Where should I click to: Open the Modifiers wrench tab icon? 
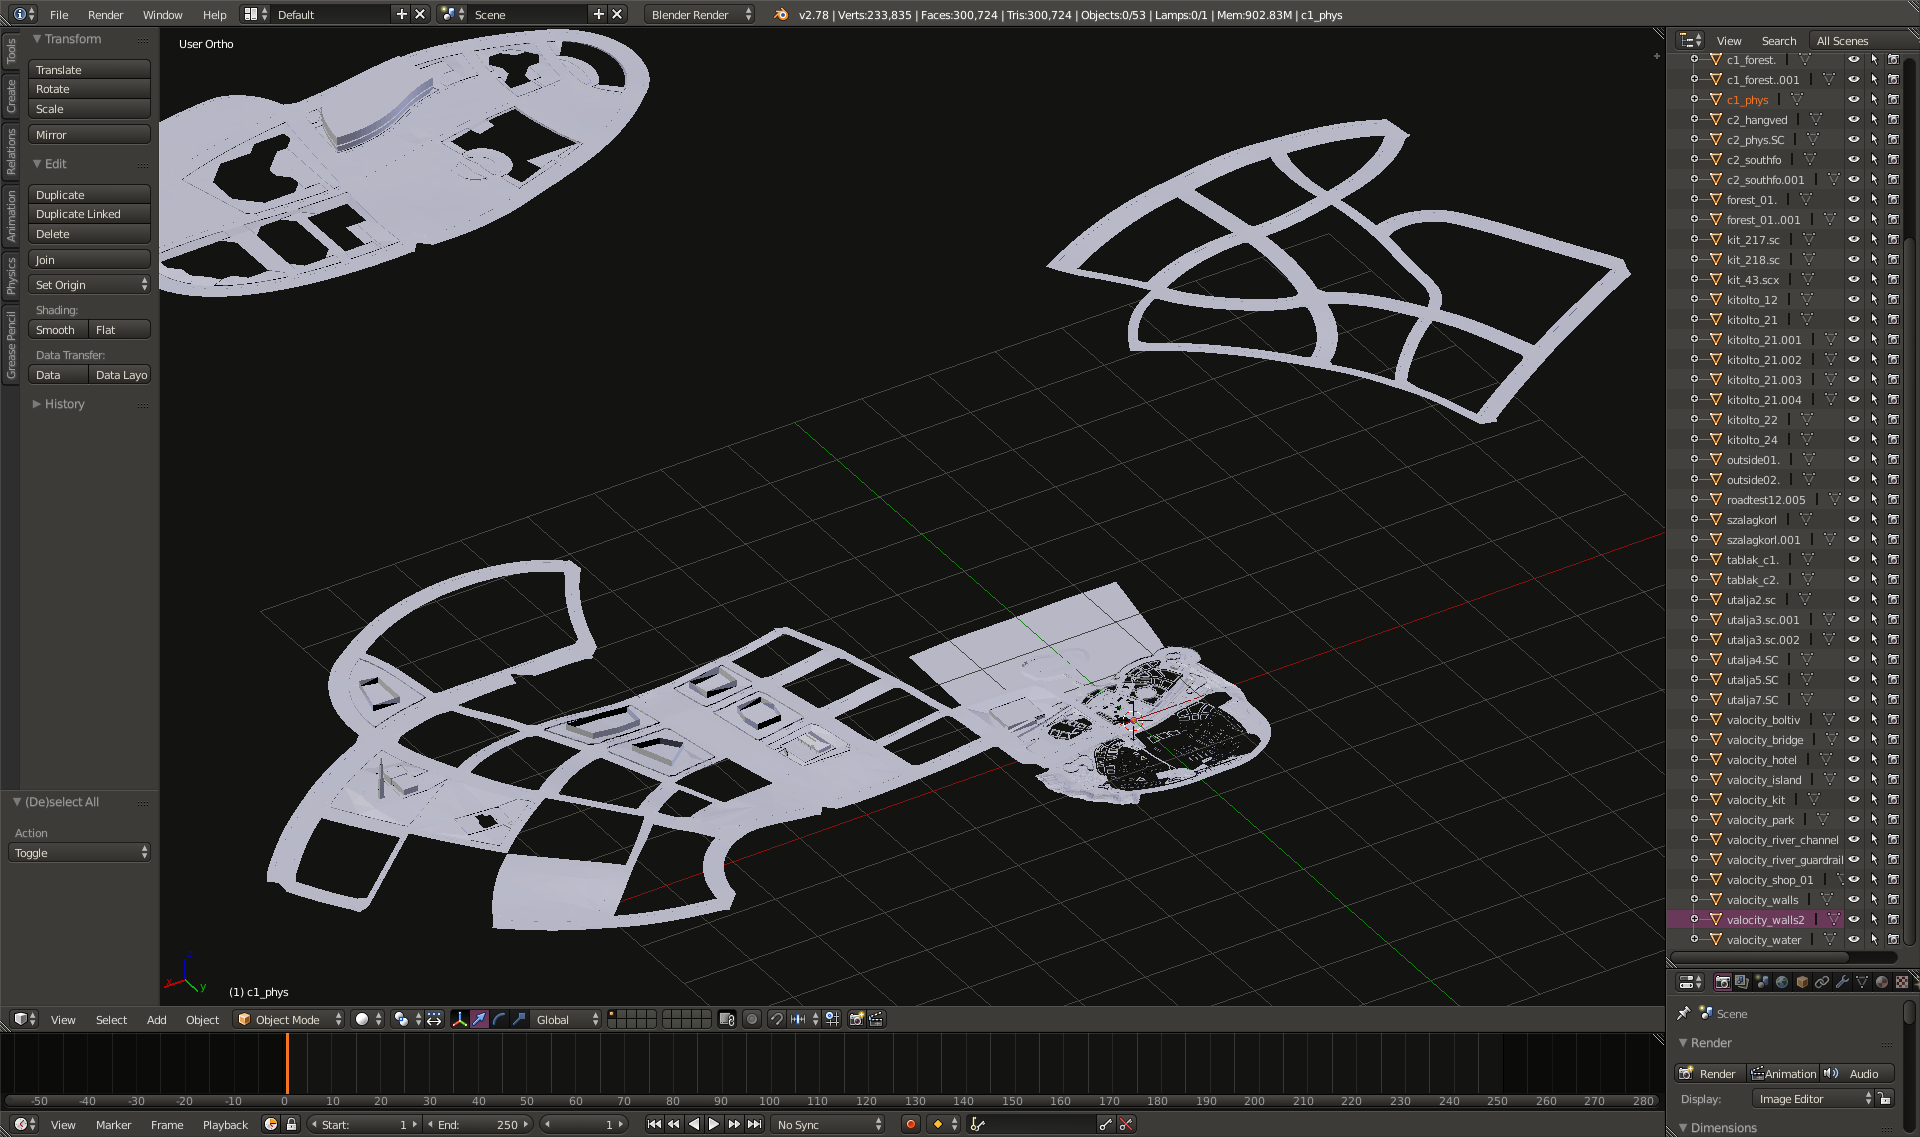pos(1842,982)
